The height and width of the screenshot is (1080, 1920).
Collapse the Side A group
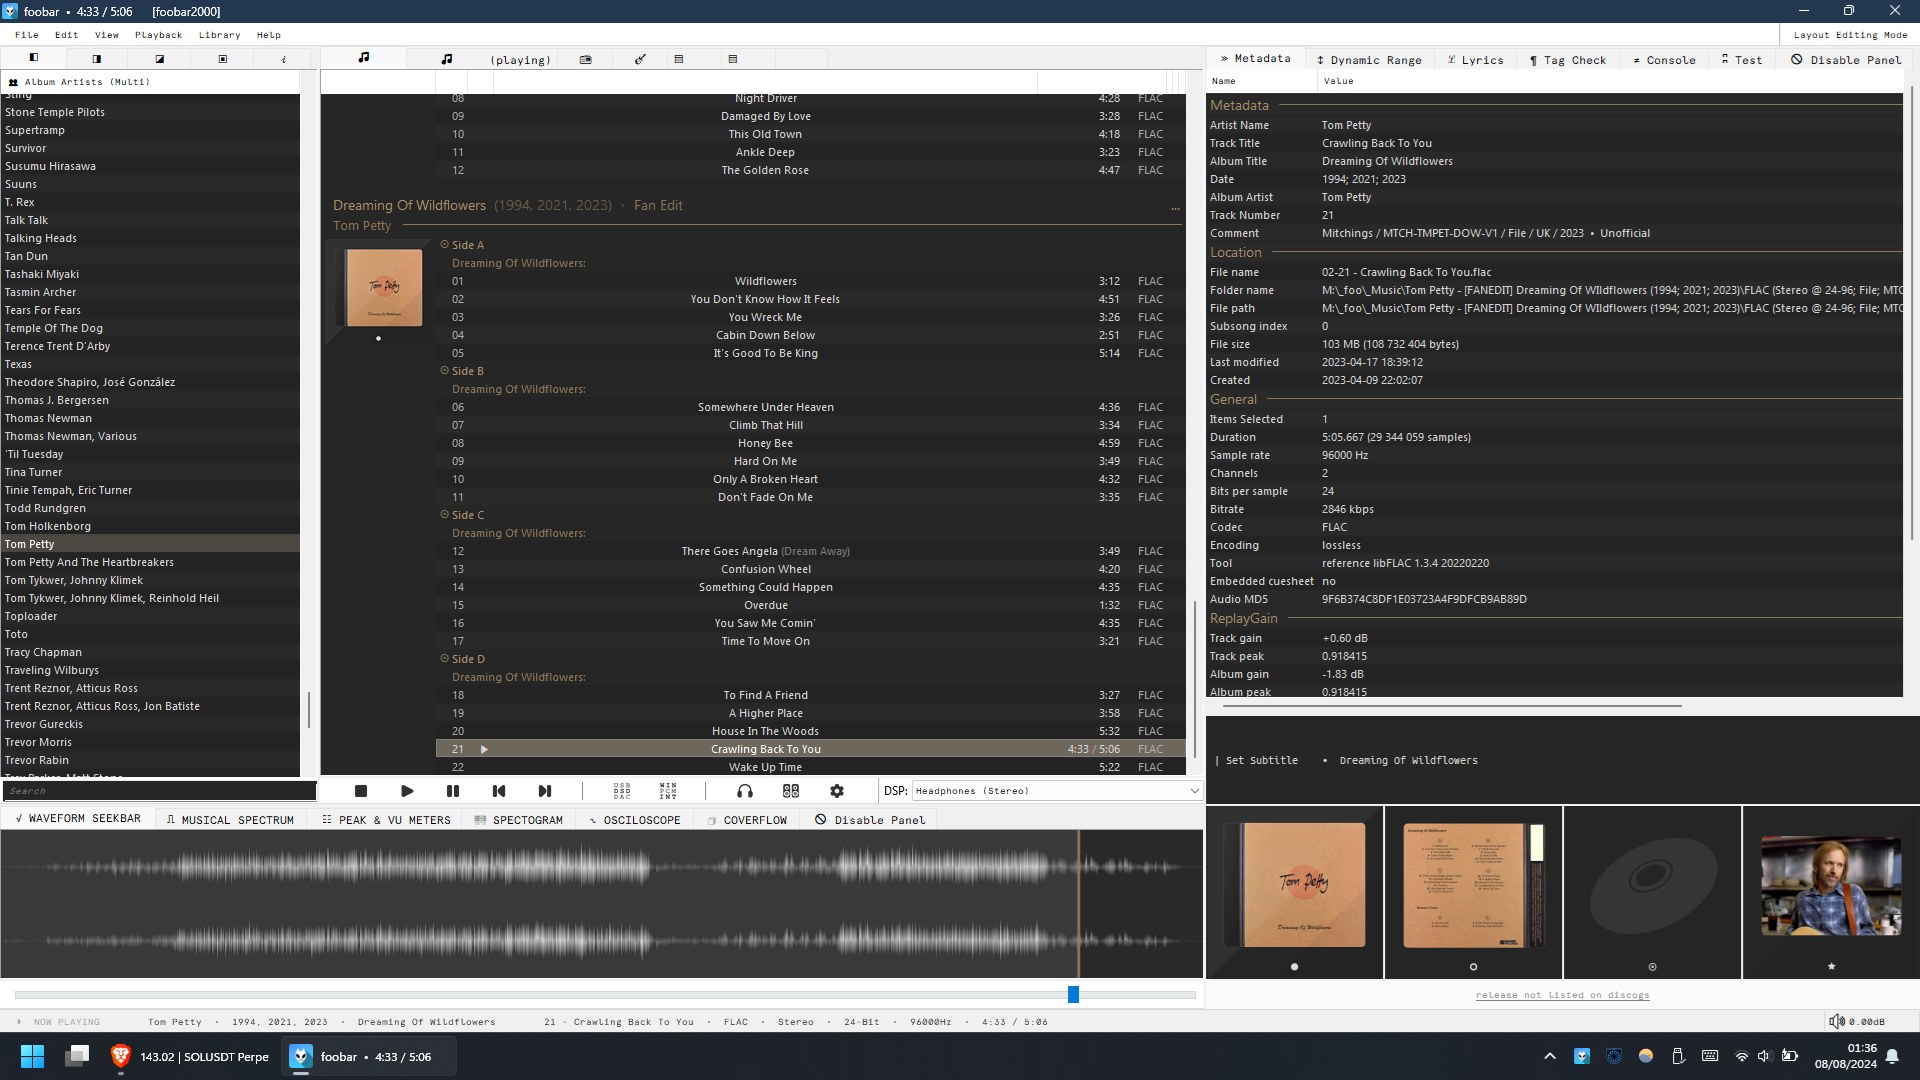[x=445, y=244]
